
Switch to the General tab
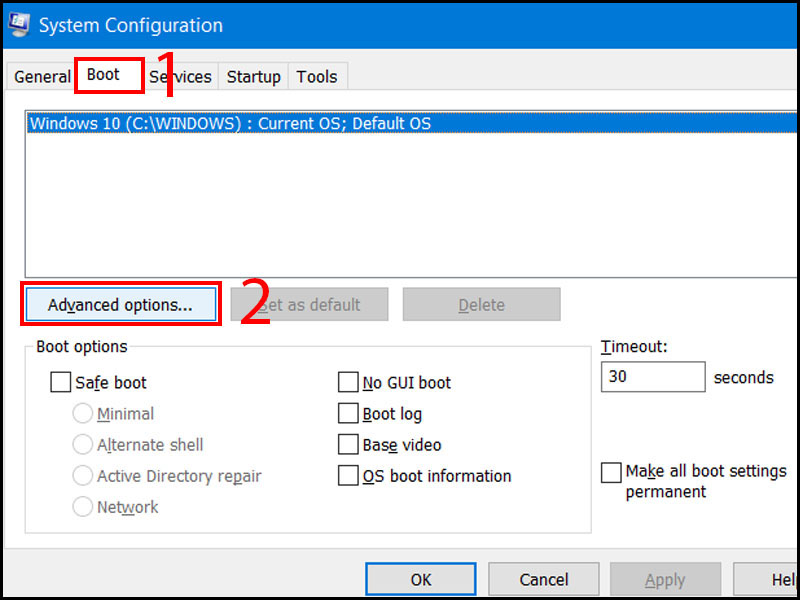[x=42, y=77]
